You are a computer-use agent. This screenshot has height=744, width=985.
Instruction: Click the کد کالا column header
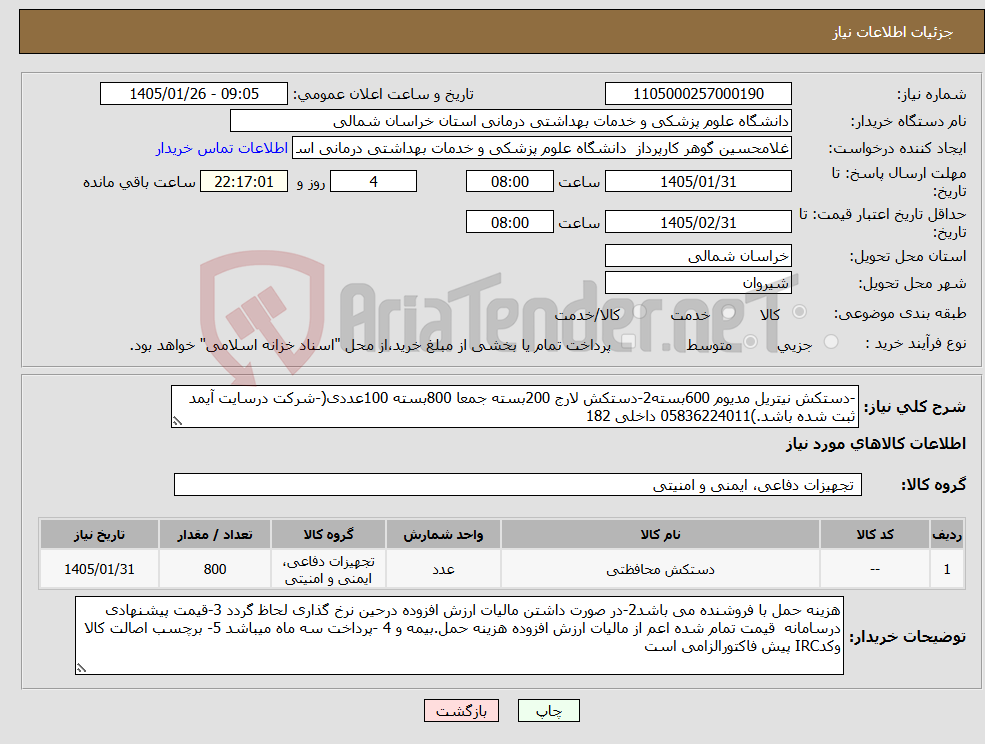[875, 535]
